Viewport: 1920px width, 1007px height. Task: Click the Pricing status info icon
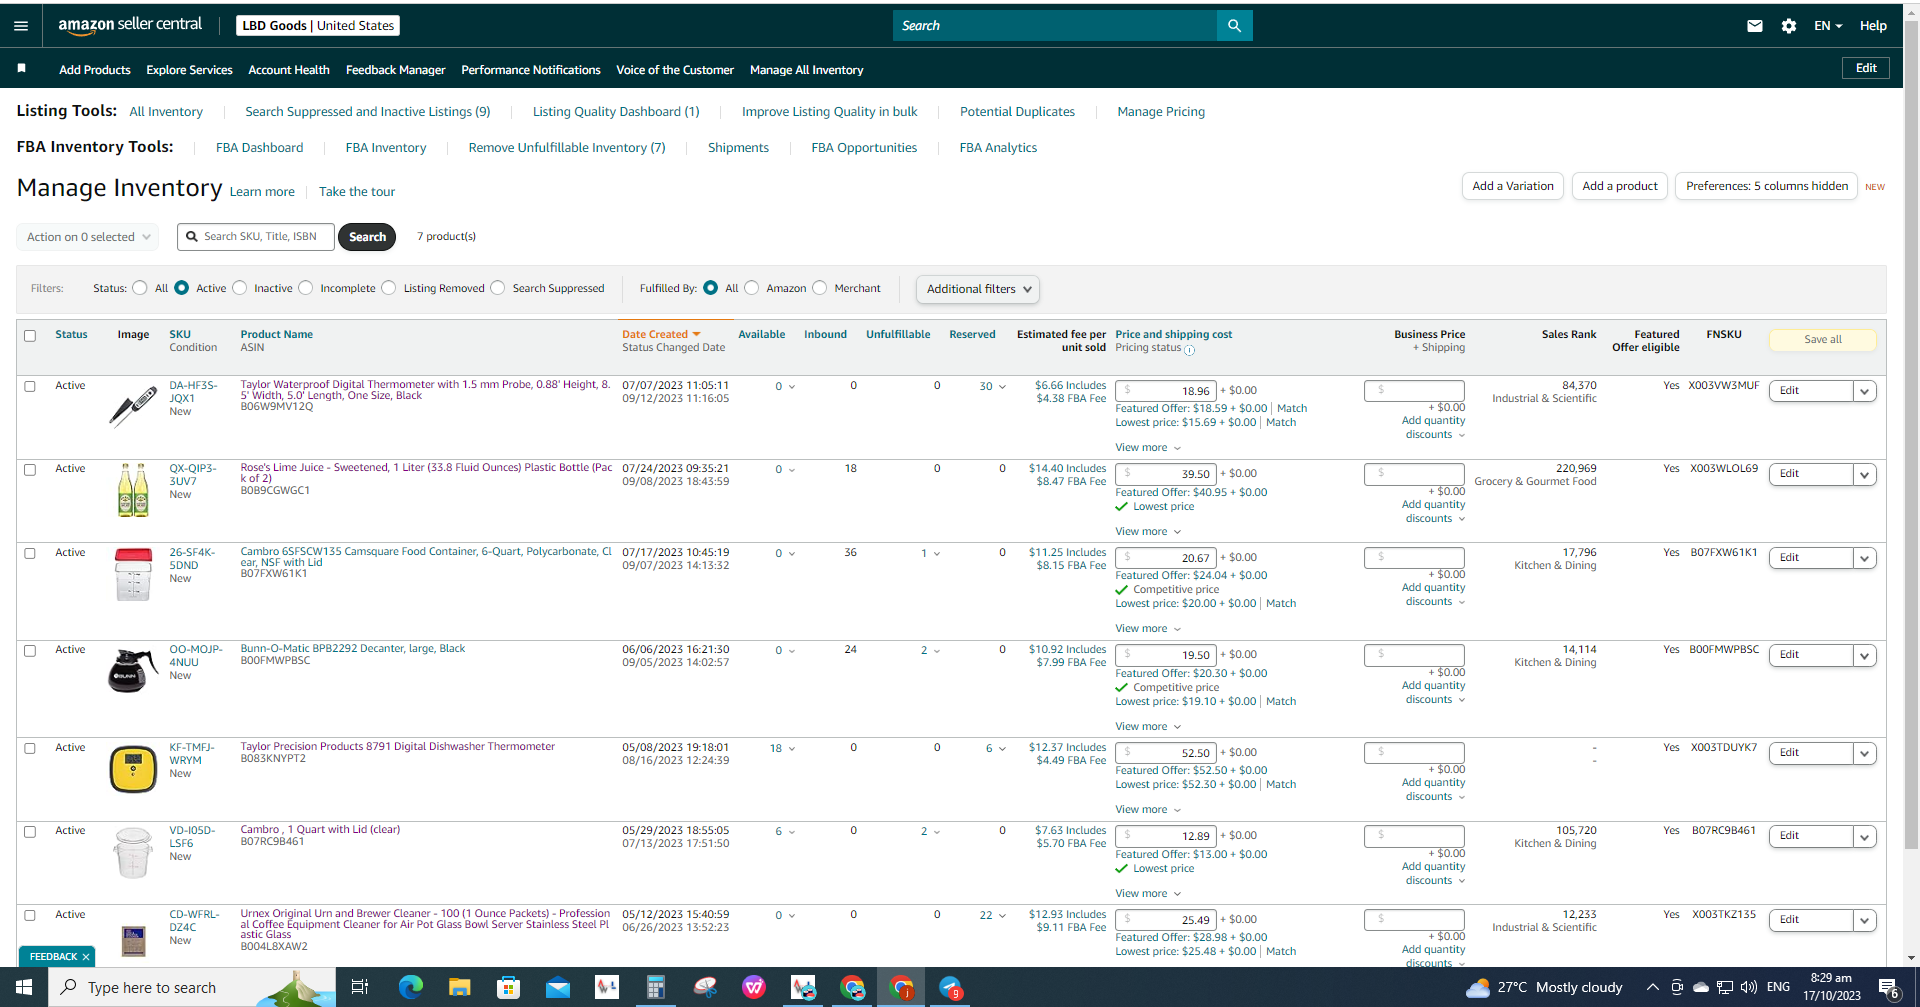coord(1190,350)
